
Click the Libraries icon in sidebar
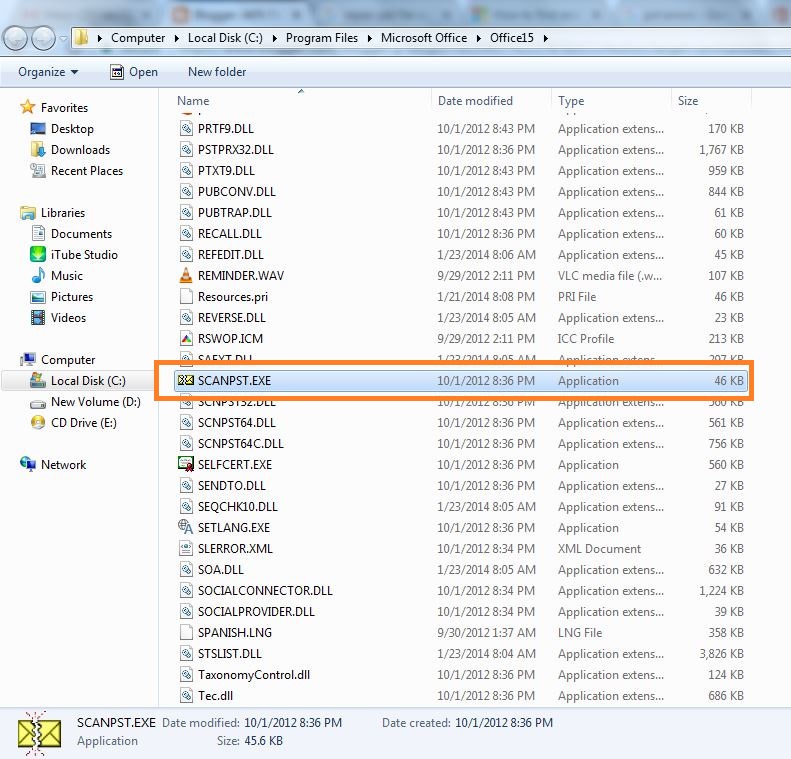[x=28, y=212]
